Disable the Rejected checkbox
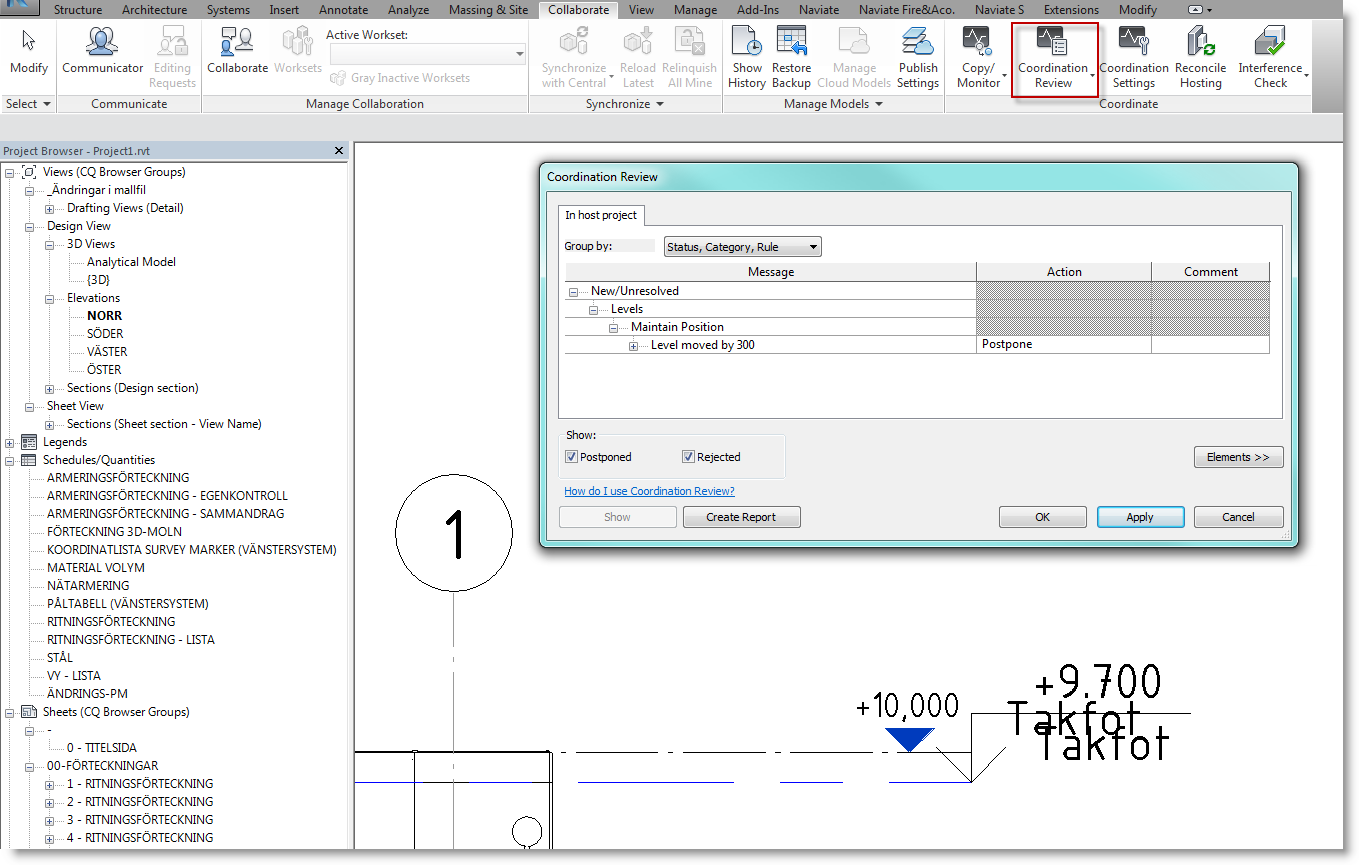 coord(687,456)
